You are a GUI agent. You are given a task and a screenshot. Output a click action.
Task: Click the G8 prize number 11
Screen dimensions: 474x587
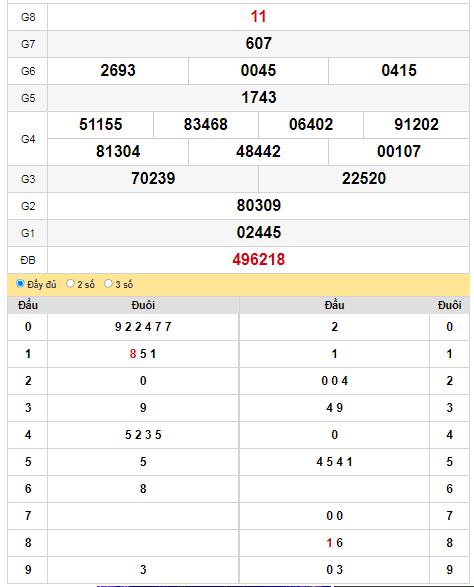point(258,17)
